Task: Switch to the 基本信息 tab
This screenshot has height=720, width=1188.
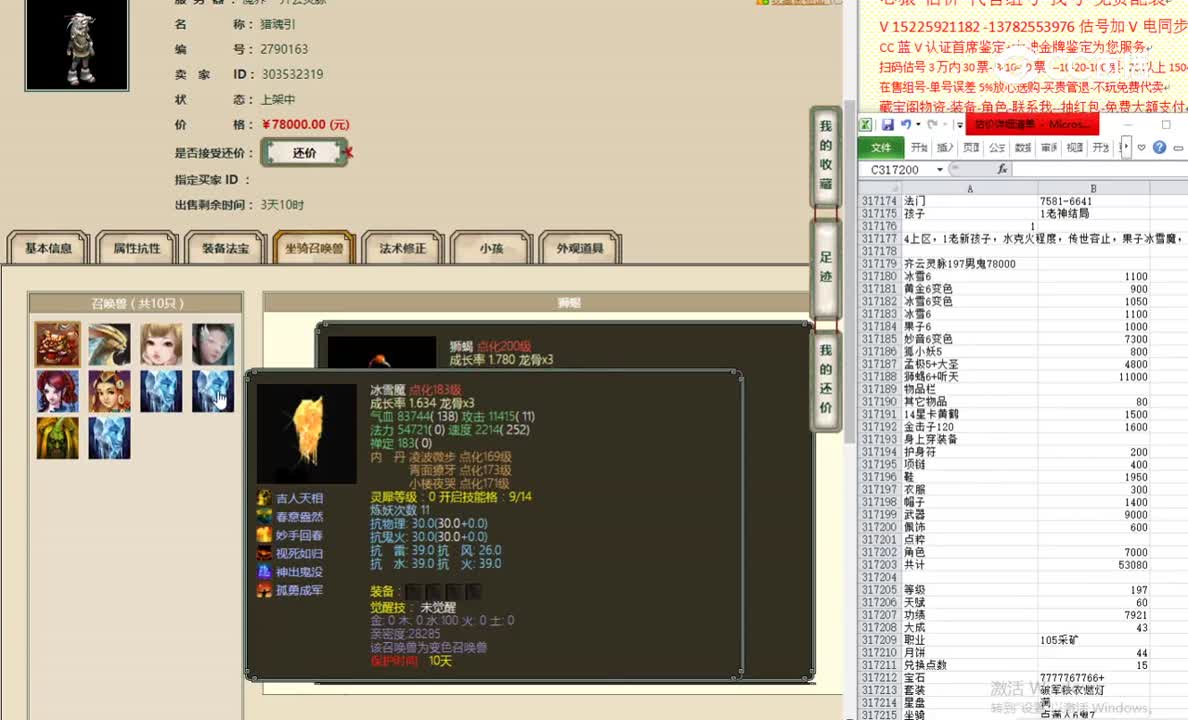Action: 46,247
